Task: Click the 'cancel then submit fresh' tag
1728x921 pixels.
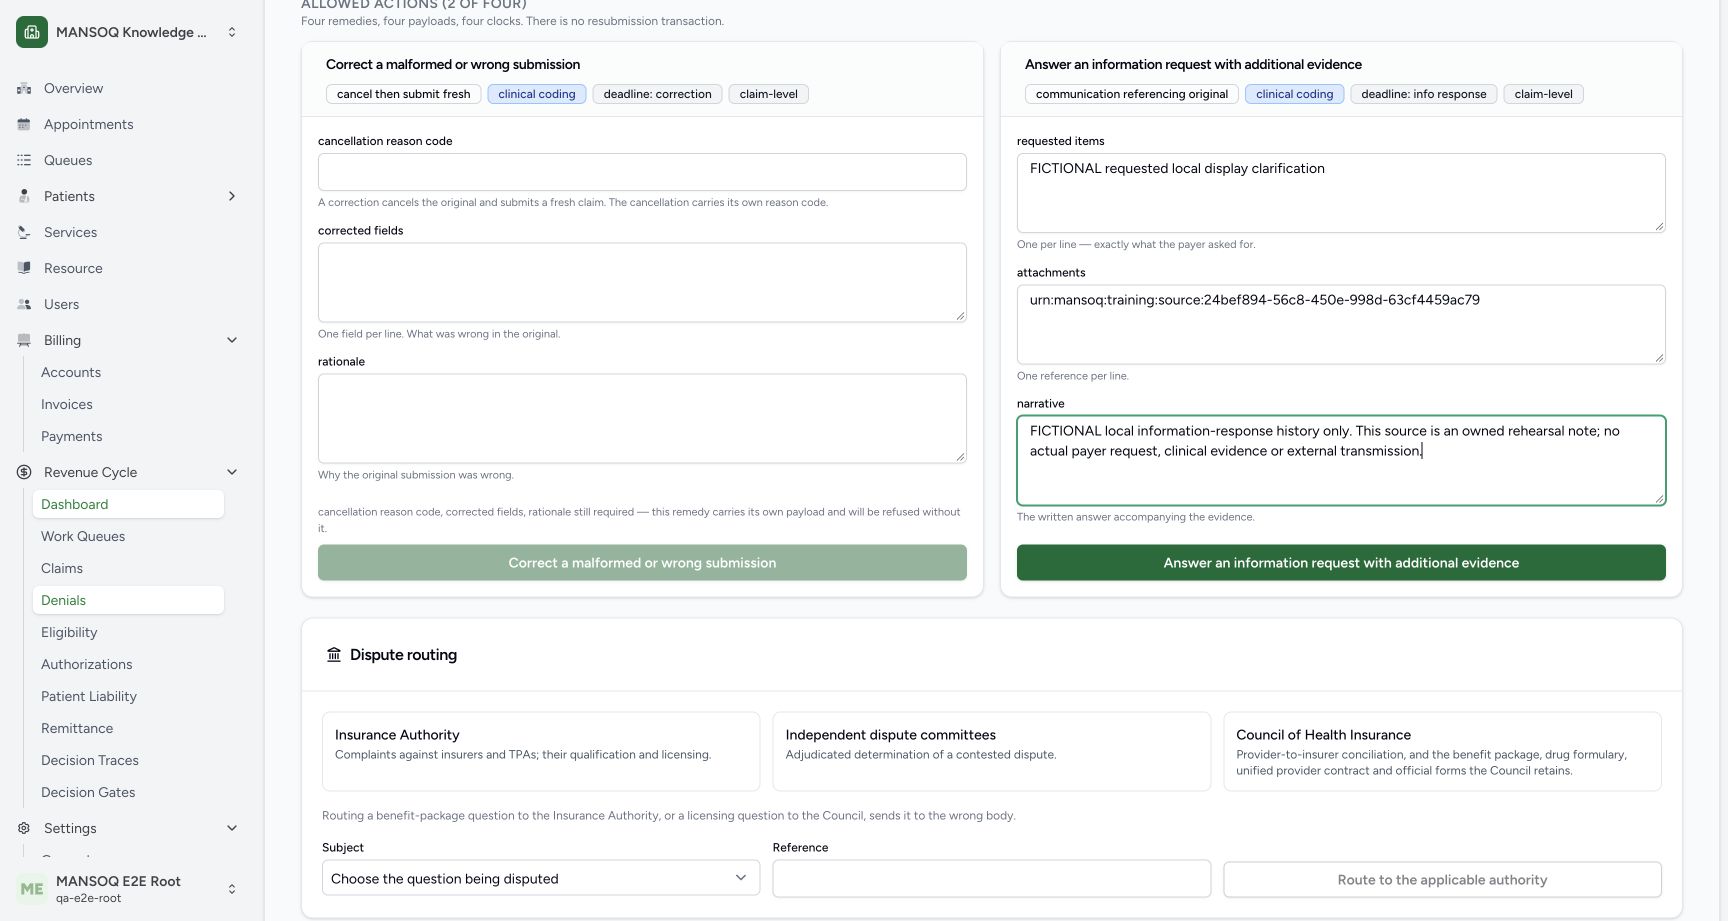Action: [x=404, y=94]
